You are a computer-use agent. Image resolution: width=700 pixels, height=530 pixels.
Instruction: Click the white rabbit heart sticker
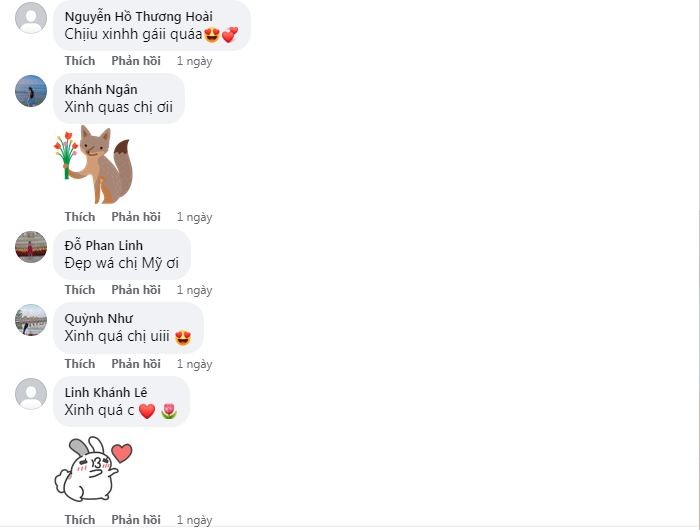point(93,468)
